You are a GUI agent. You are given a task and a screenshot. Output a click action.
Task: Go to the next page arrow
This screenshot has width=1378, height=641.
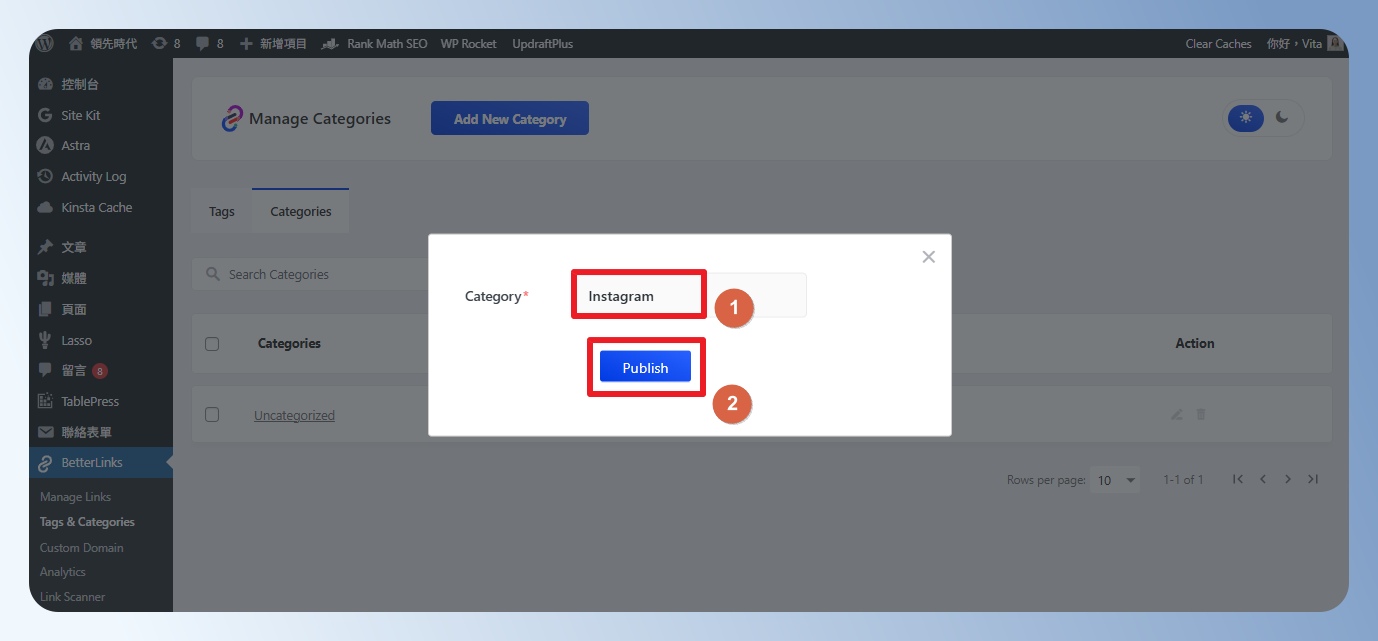1288,480
